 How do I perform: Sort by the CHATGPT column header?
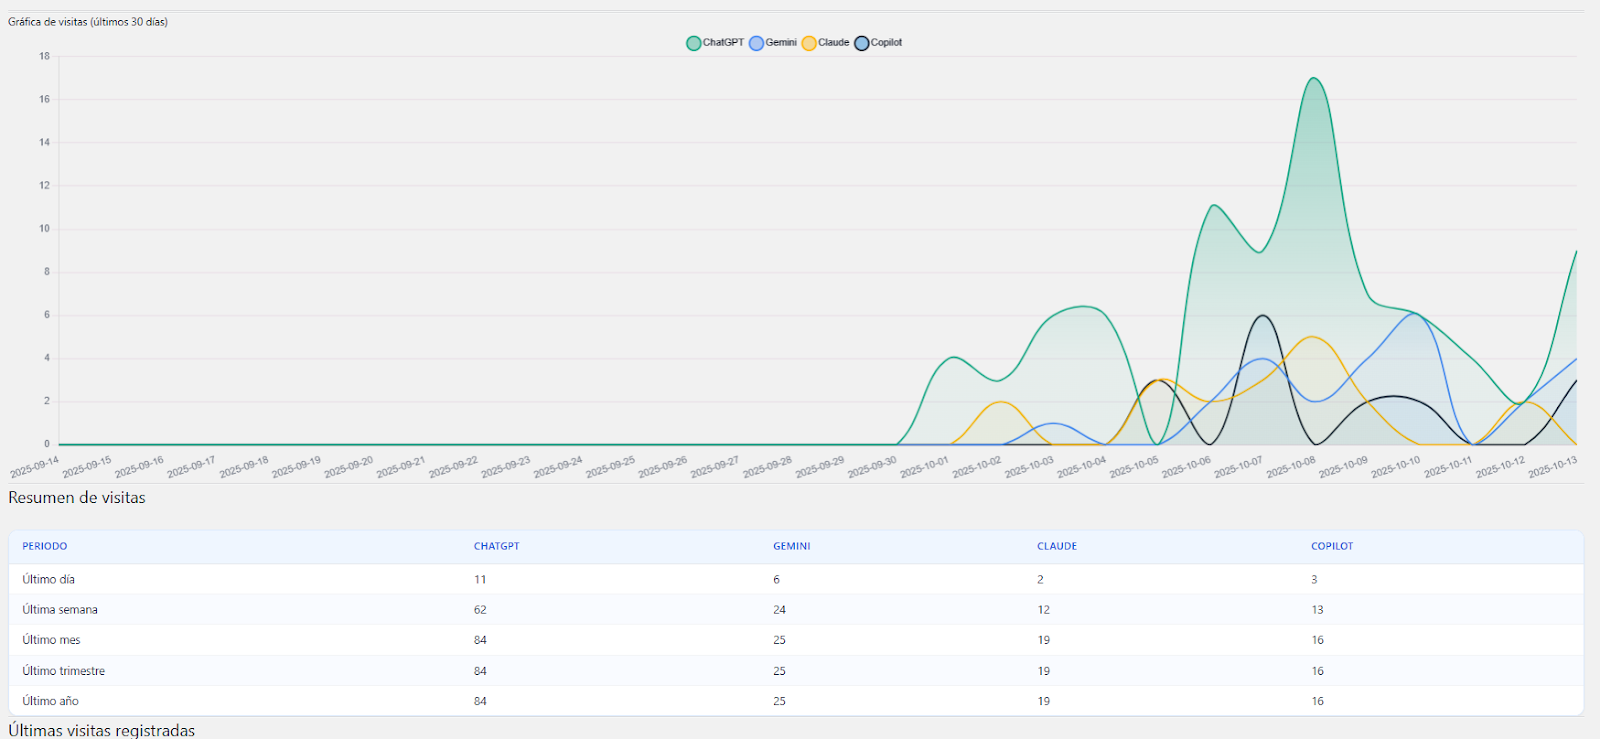pos(496,546)
